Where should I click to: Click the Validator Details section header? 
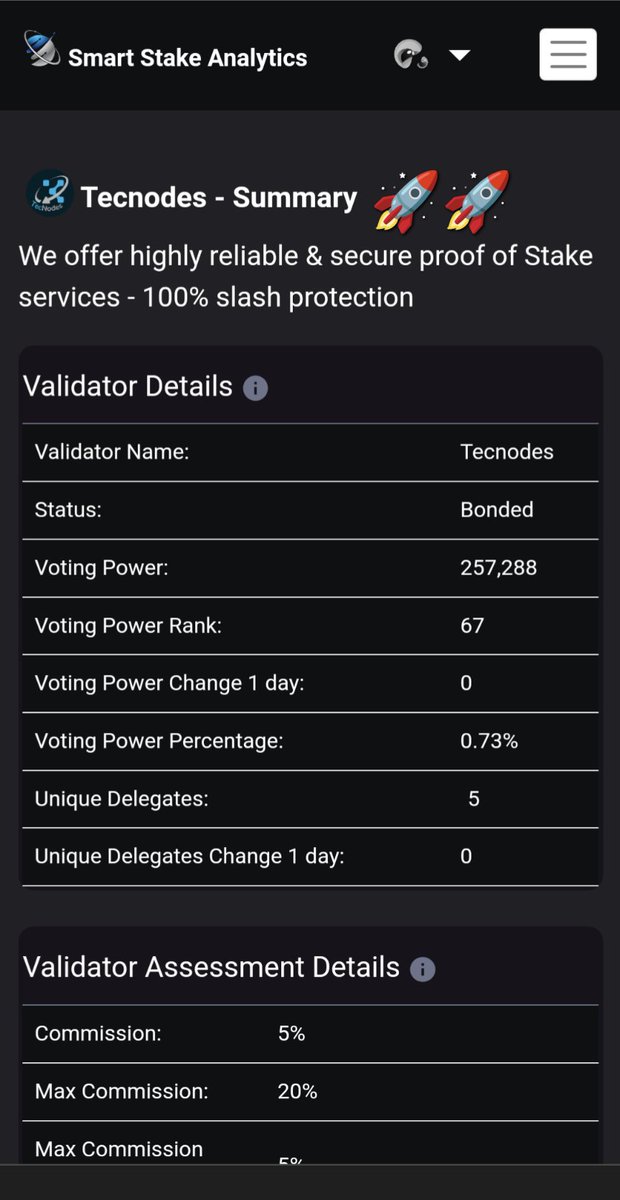128,387
